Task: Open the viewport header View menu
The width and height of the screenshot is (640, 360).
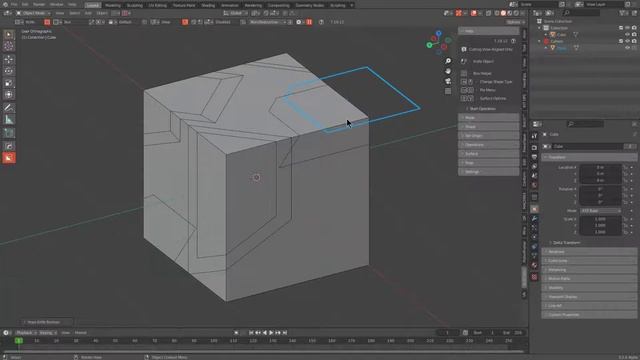Action: [x=60, y=13]
